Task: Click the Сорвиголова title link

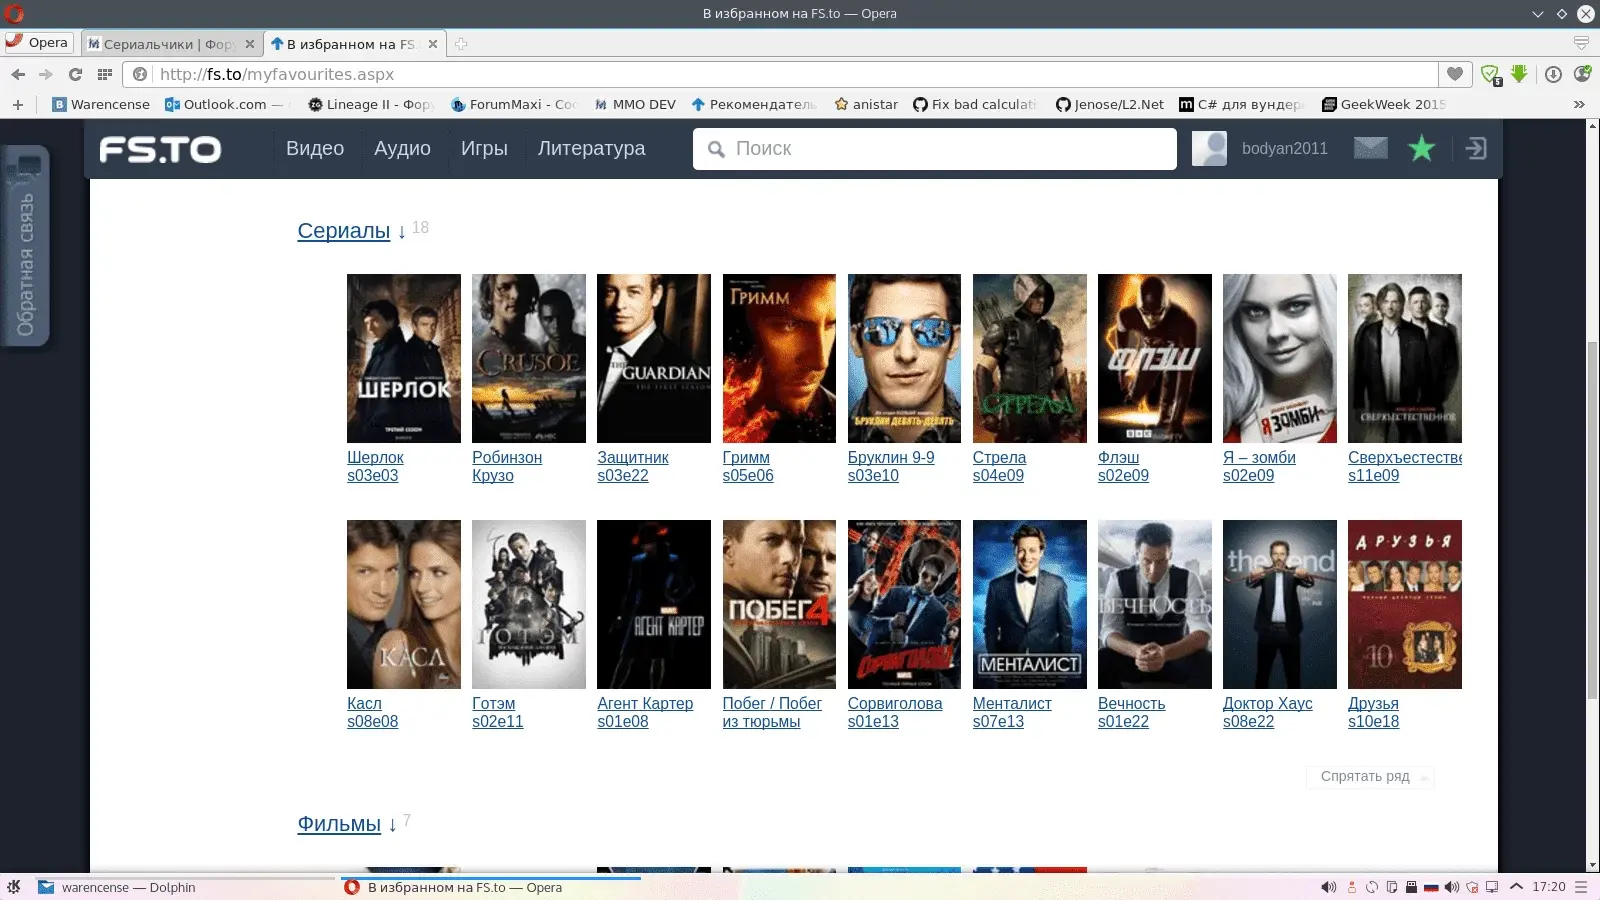Action: (895, 703)
